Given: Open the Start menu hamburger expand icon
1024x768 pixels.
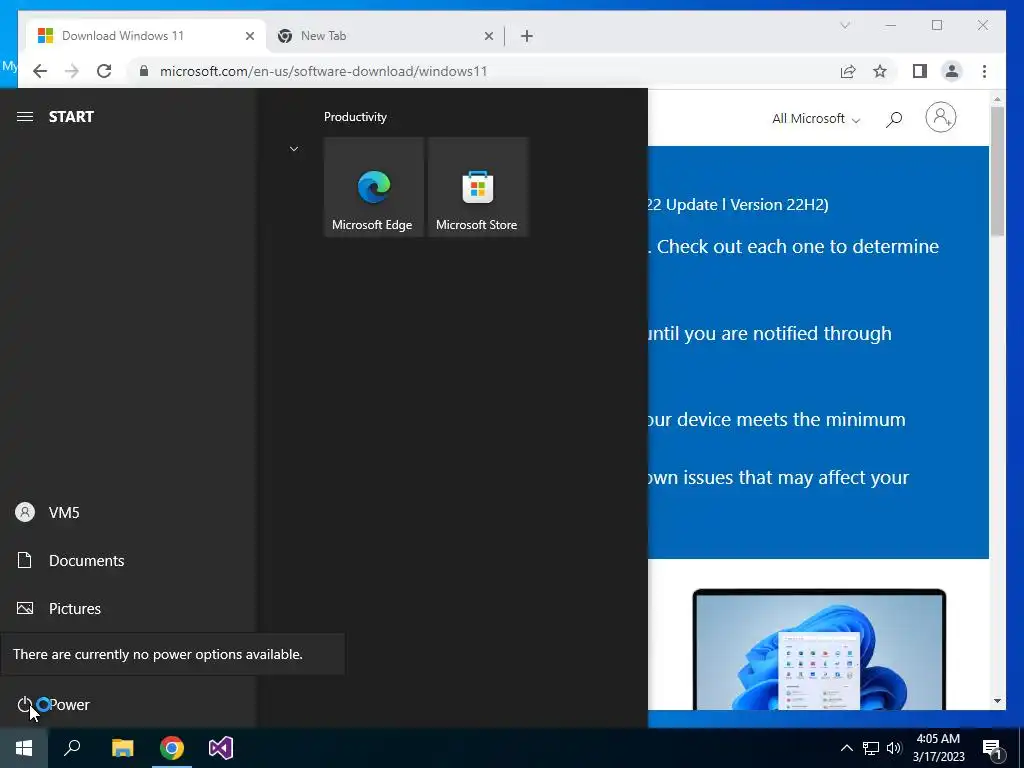Looking at the screenshot, I should pos(25,117).
